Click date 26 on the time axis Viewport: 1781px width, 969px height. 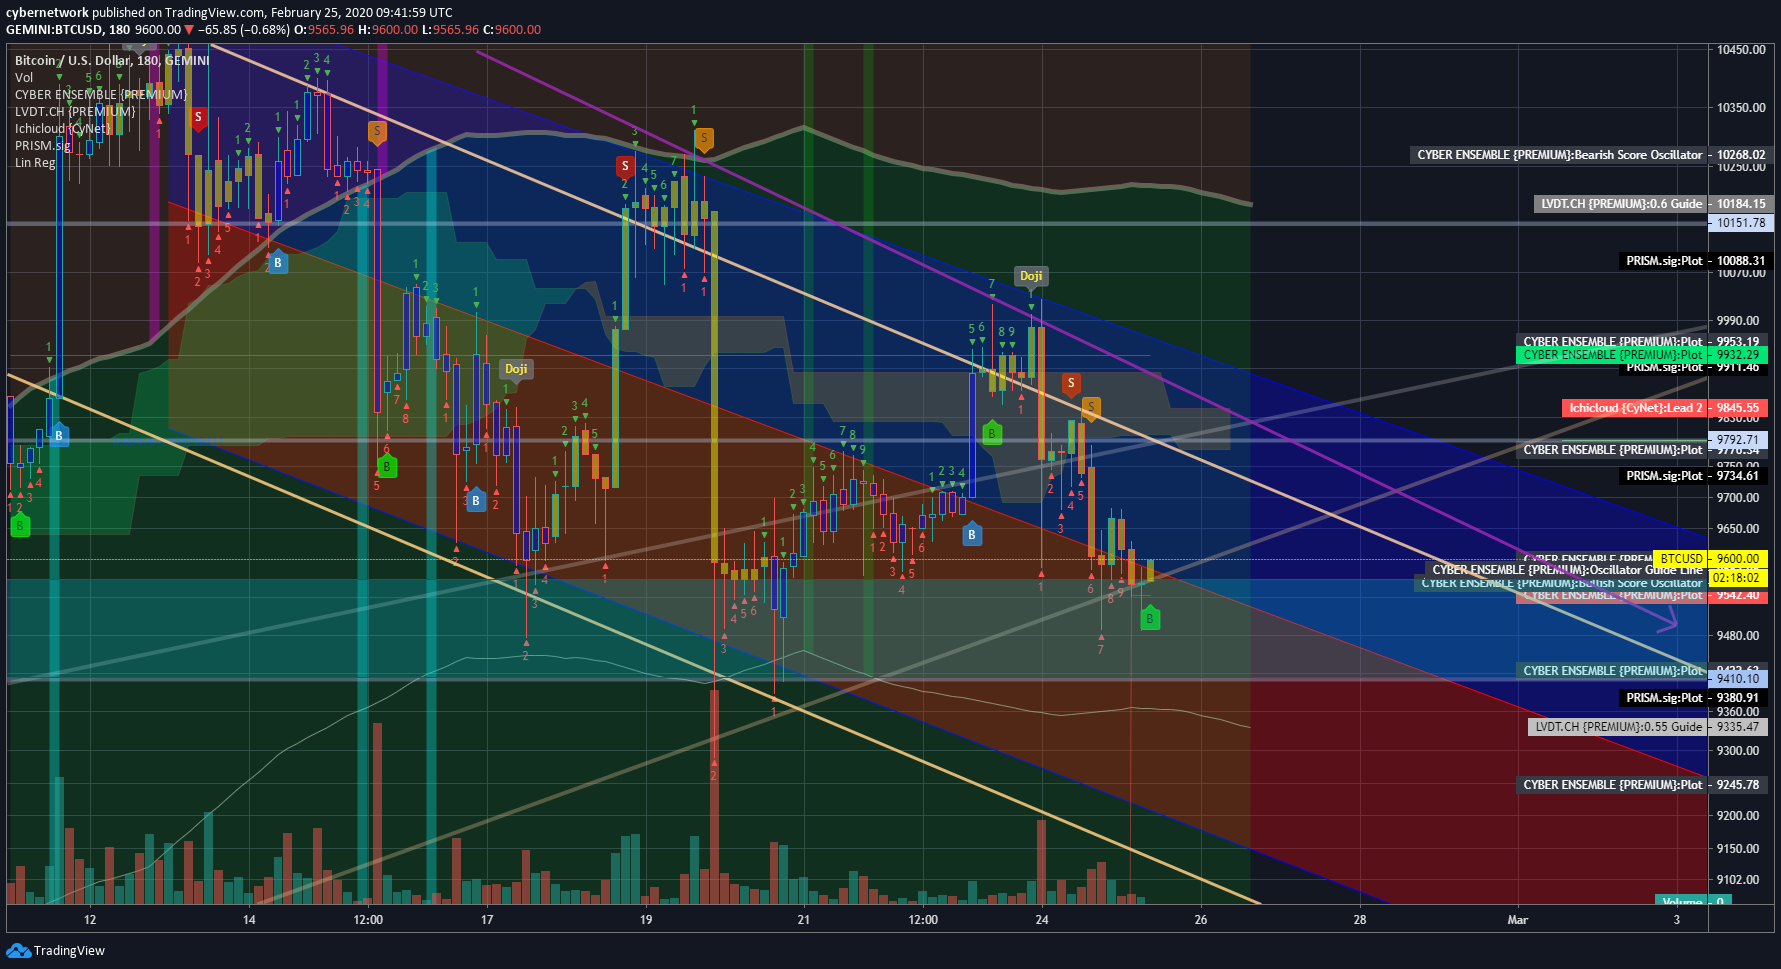point(1201,920)
